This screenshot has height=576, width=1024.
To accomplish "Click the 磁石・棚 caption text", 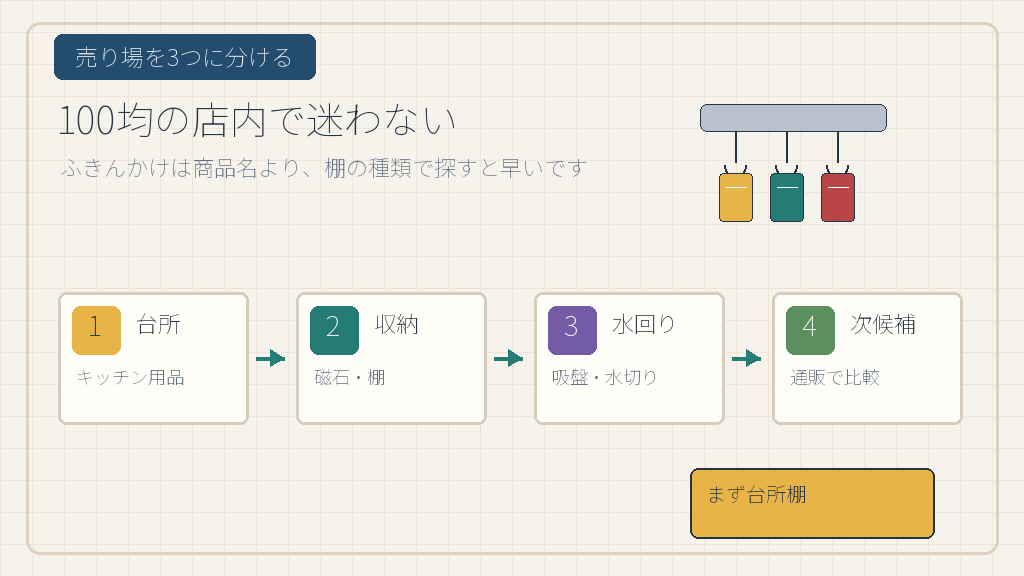I will [350, 377].
